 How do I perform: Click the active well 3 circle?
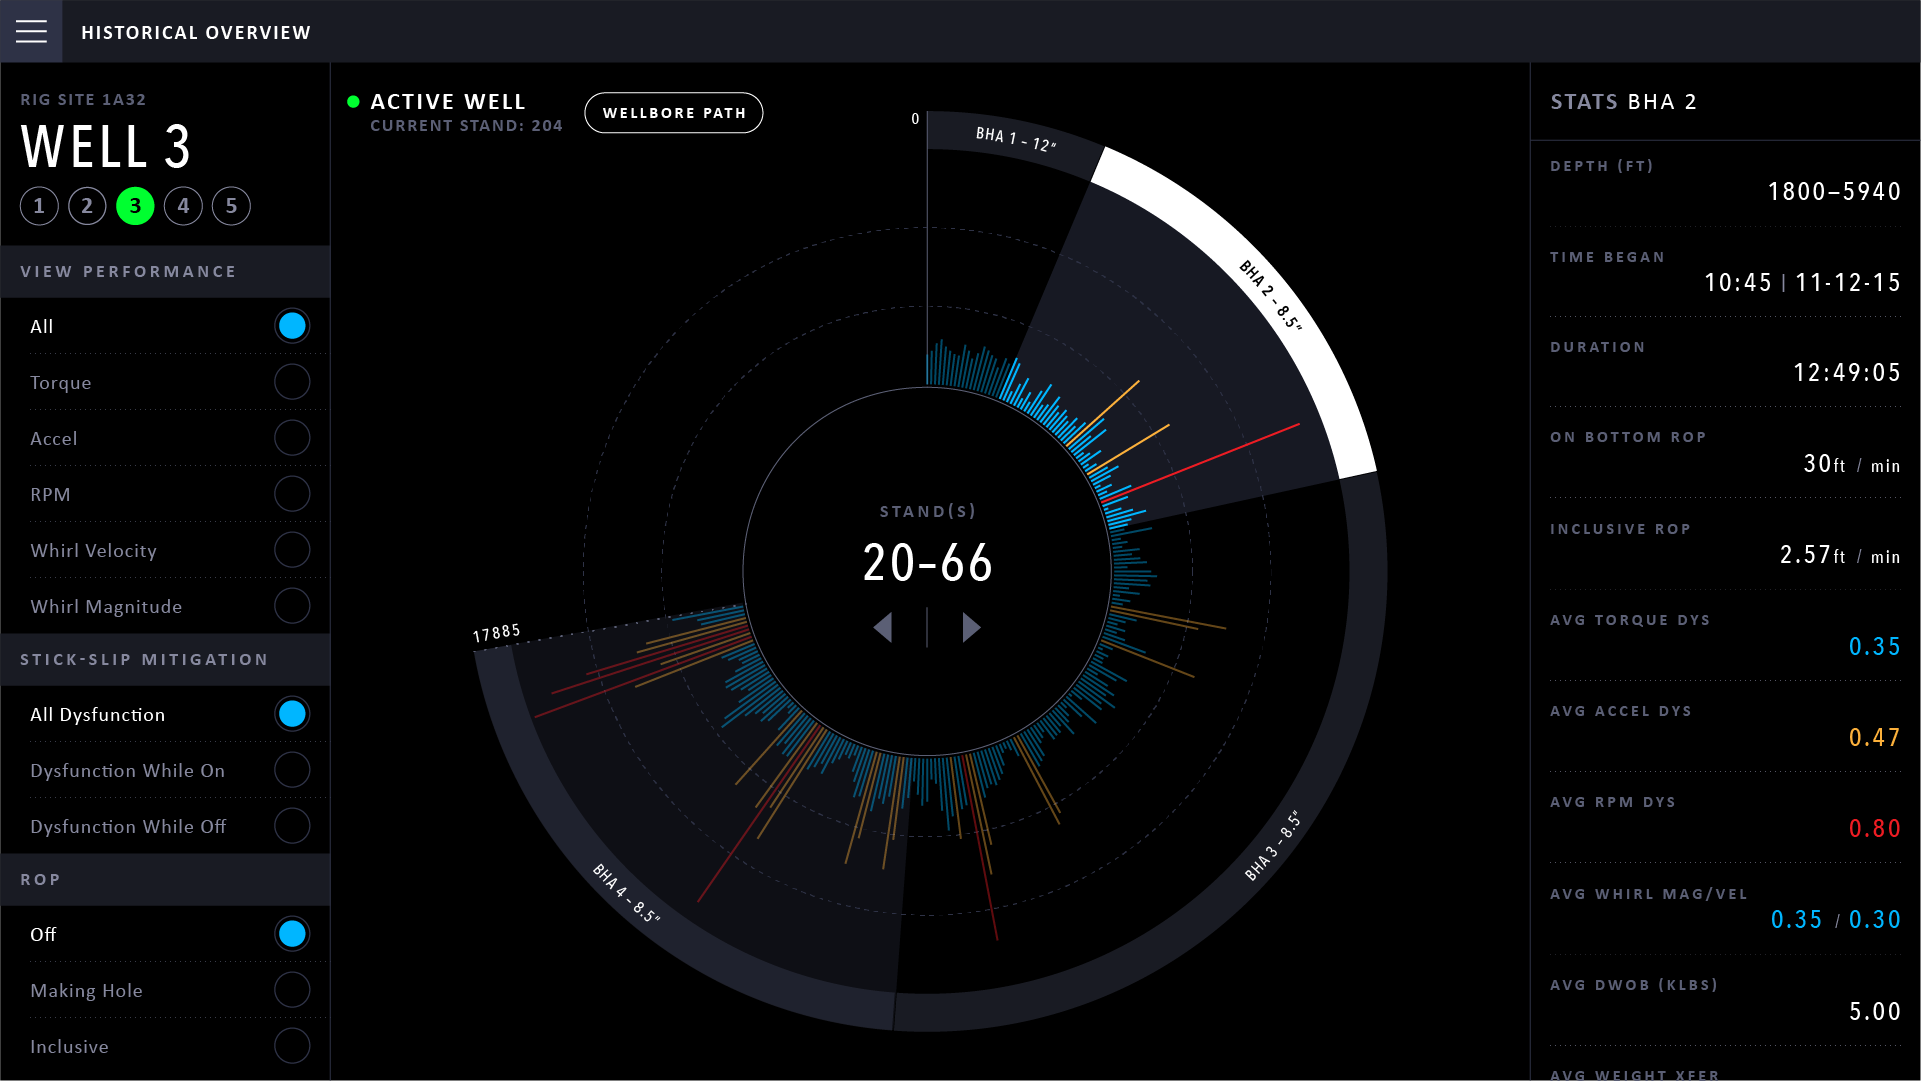pyautogui.click(x=135, y=206)
